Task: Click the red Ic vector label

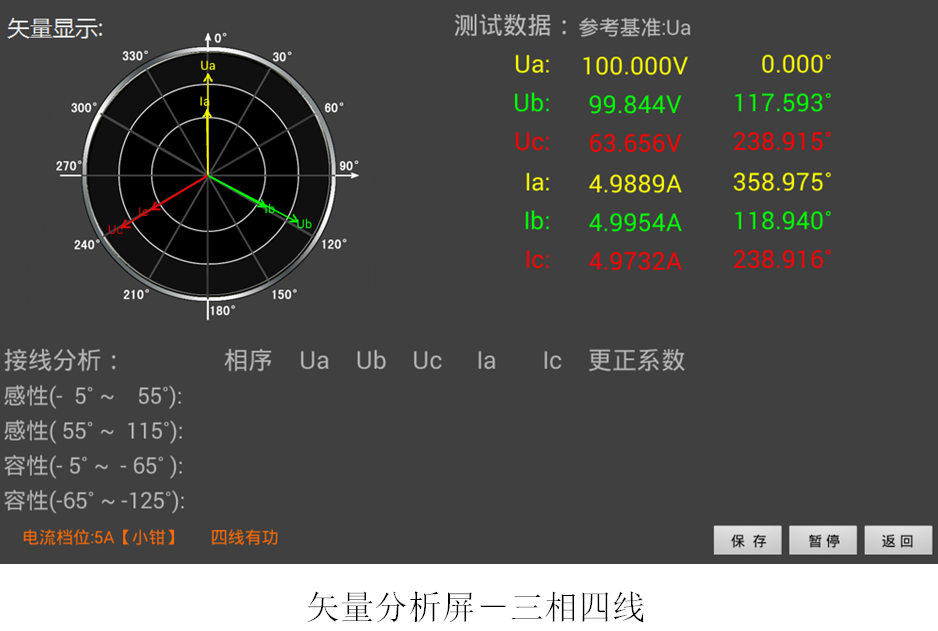Action: [144, 212]
